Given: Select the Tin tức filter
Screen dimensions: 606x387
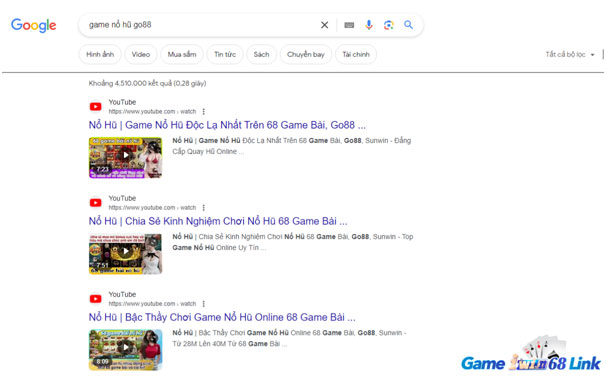Looking at the screenshot, I should coord(225,55).
